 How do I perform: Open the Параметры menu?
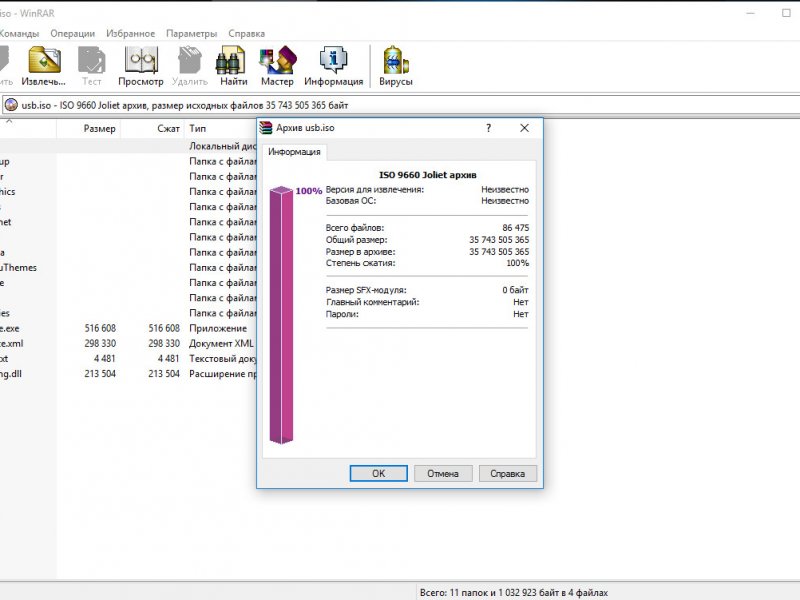[x=191, y=34]
